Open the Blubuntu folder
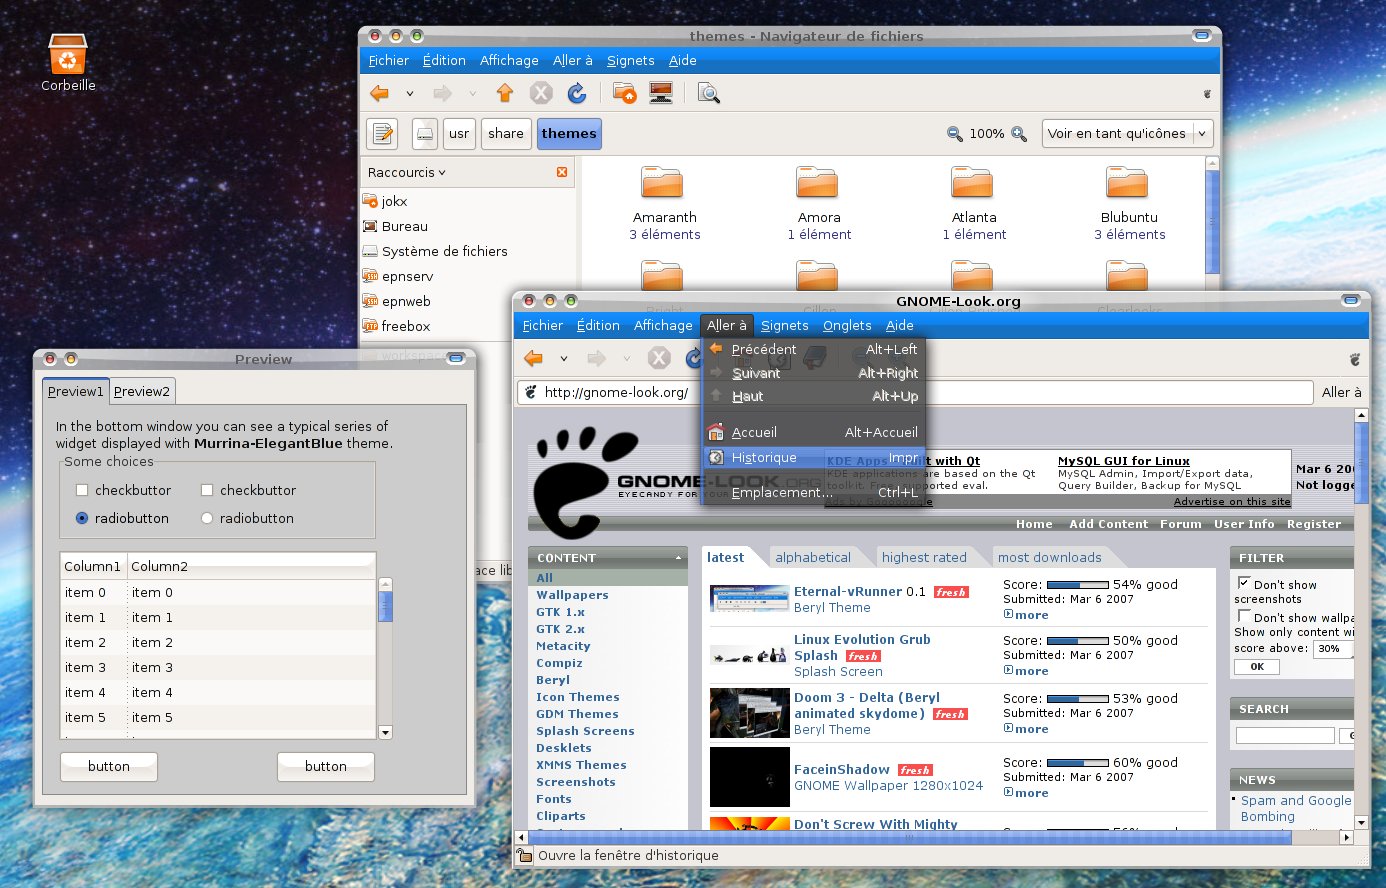 [1128, 183]
